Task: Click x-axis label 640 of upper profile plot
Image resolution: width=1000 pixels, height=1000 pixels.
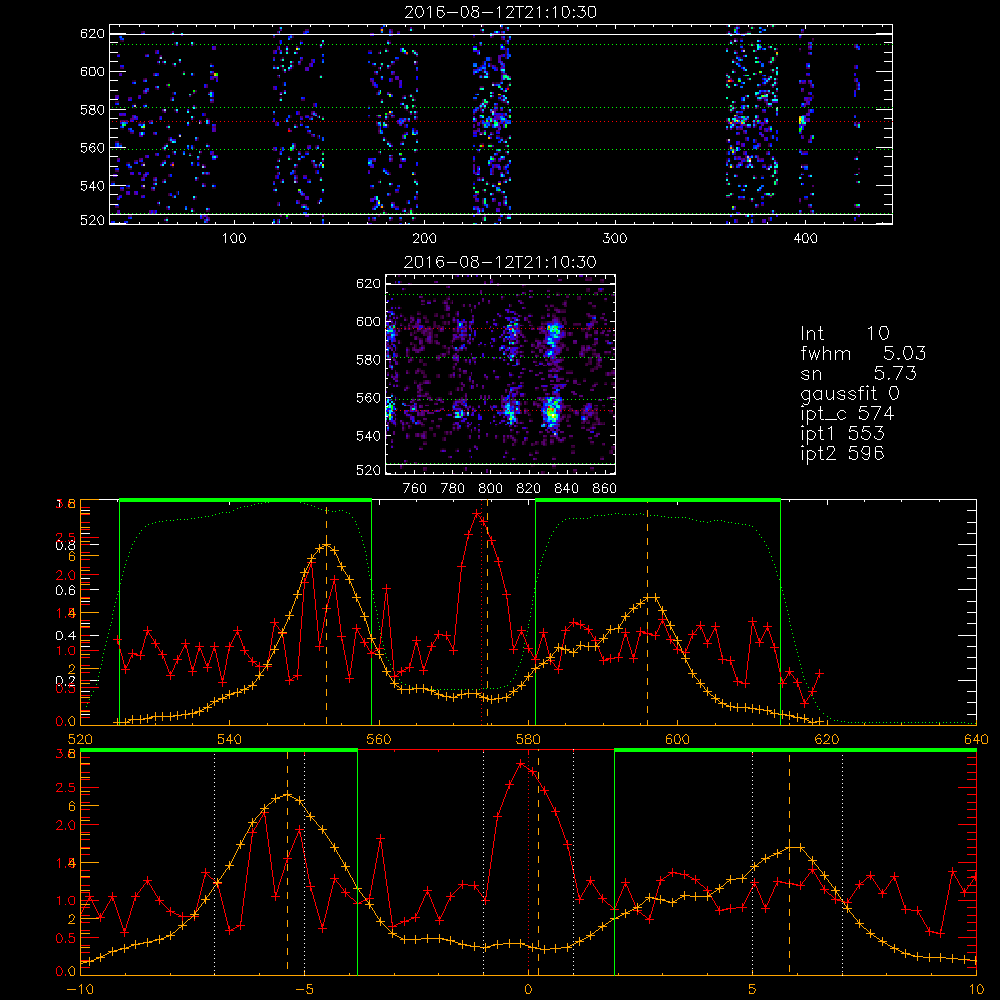Action: point(976,739)
